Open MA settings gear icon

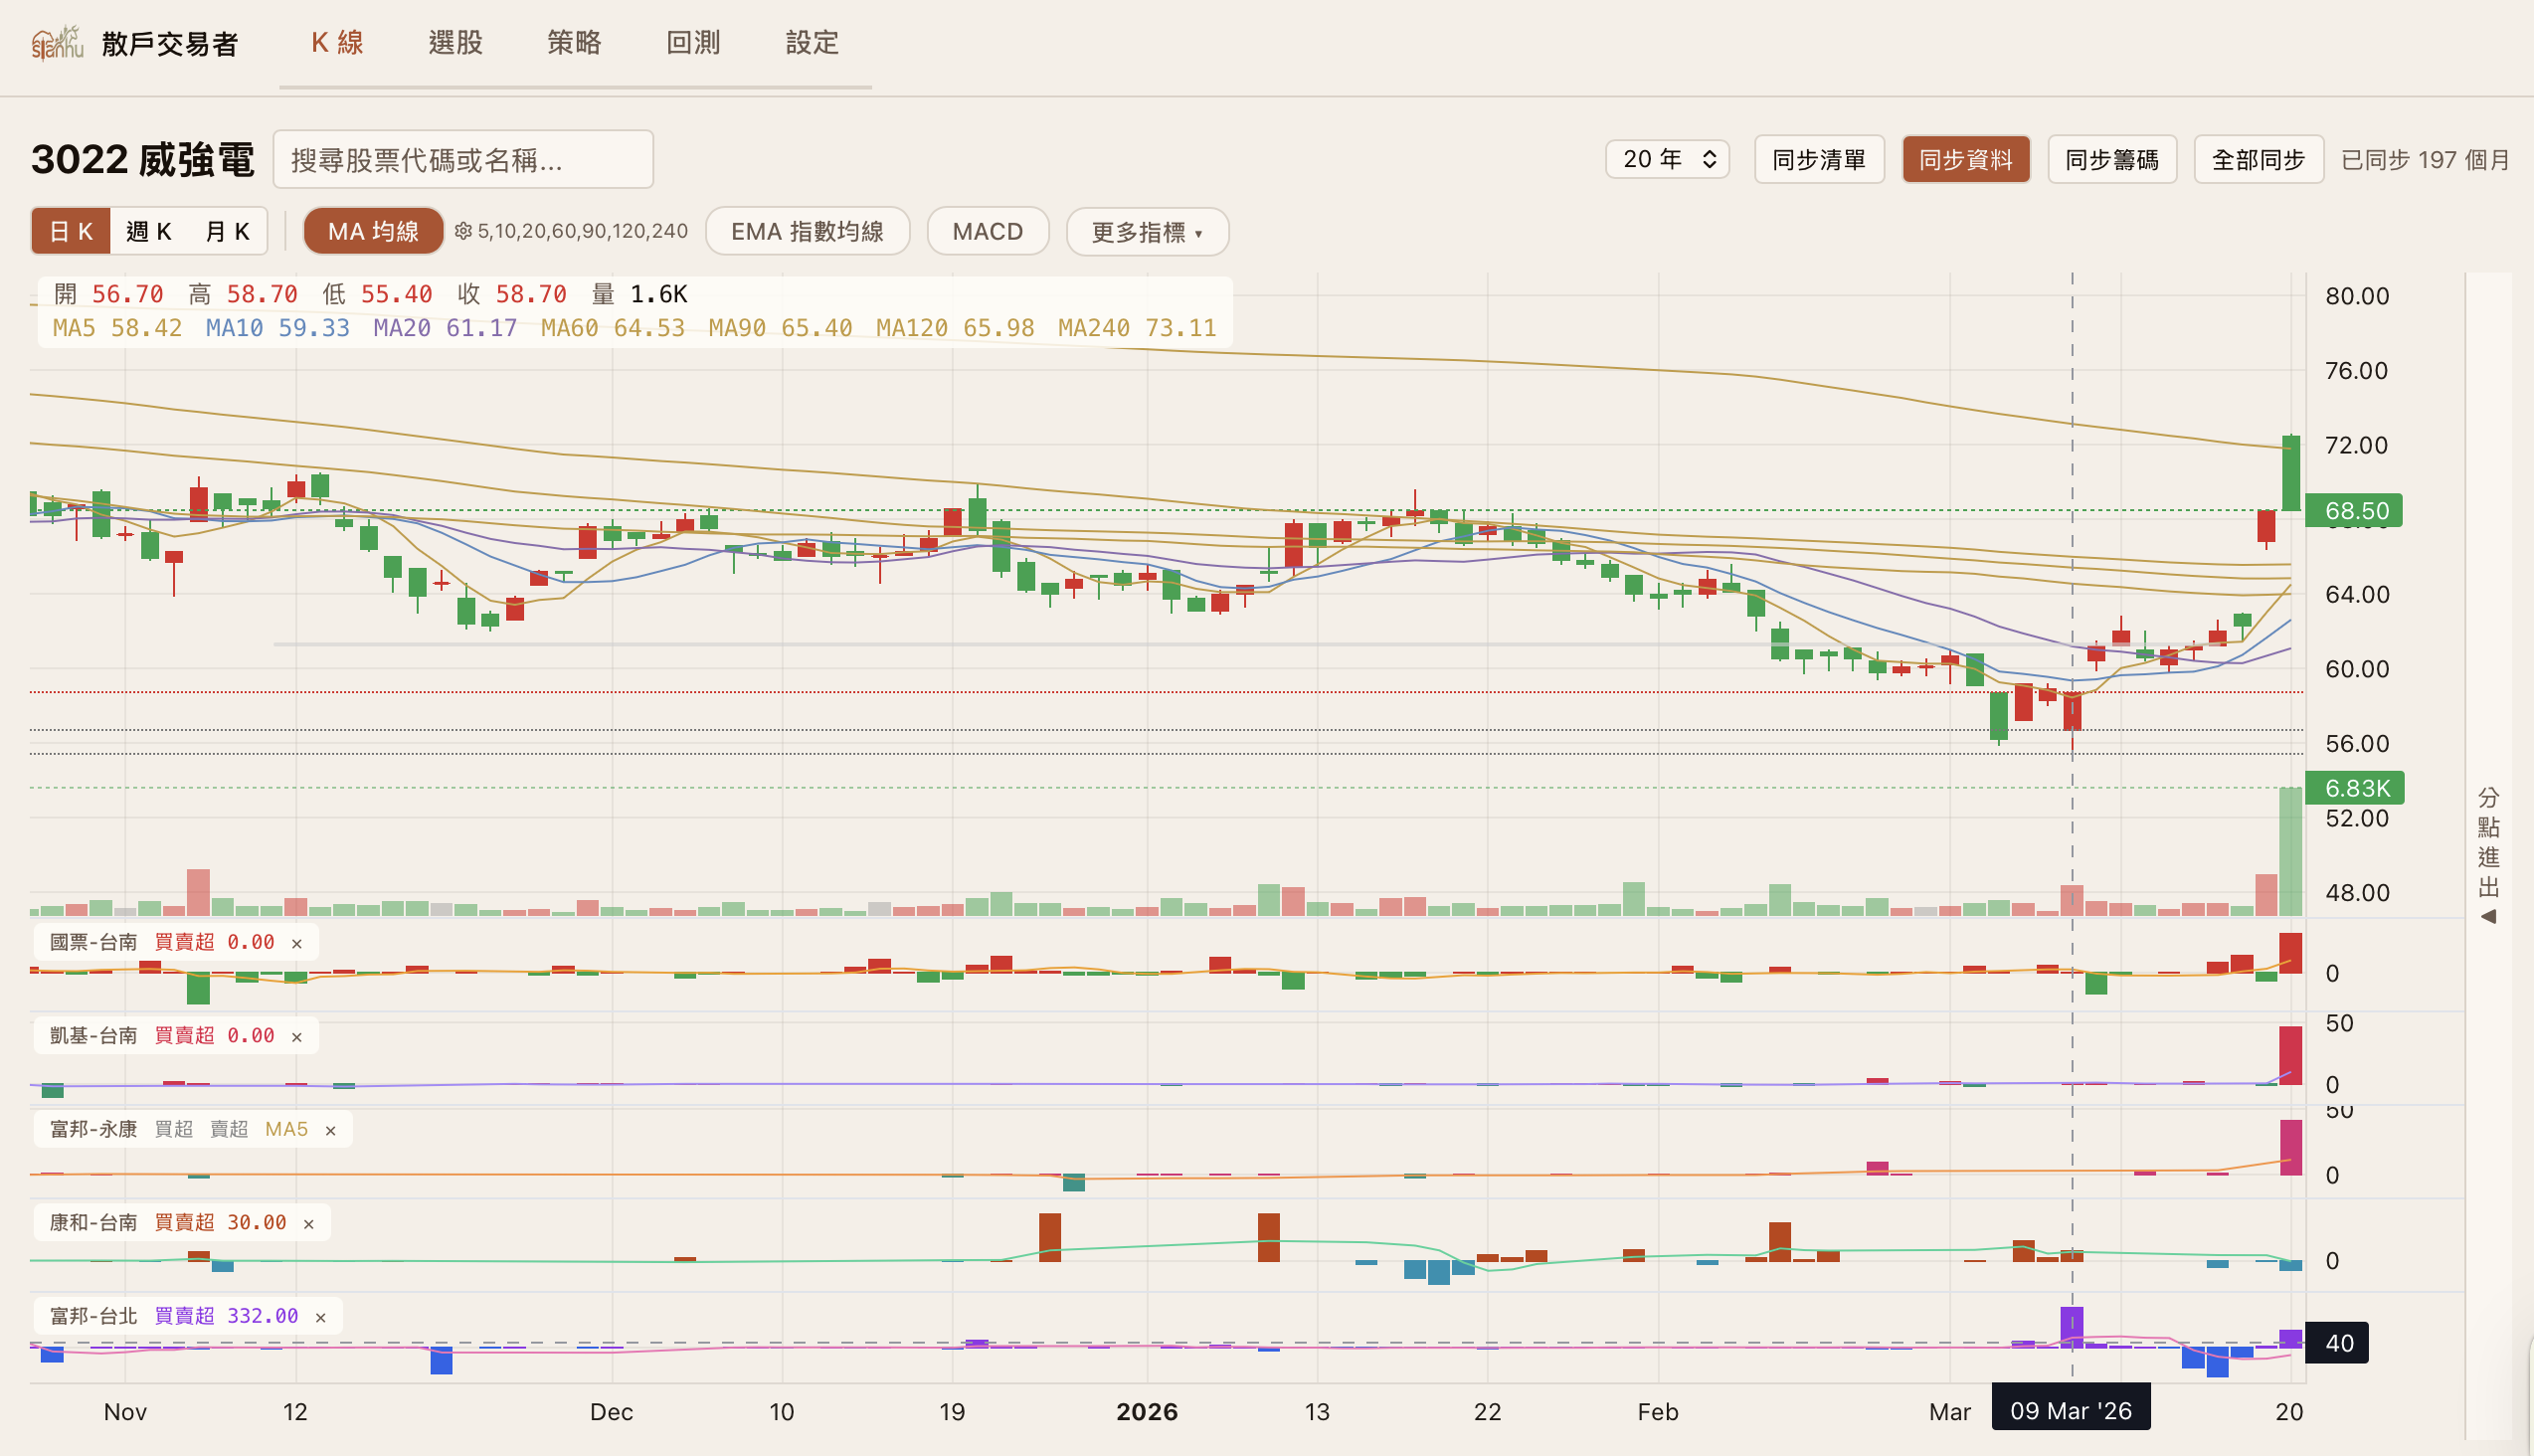point(463,231)
